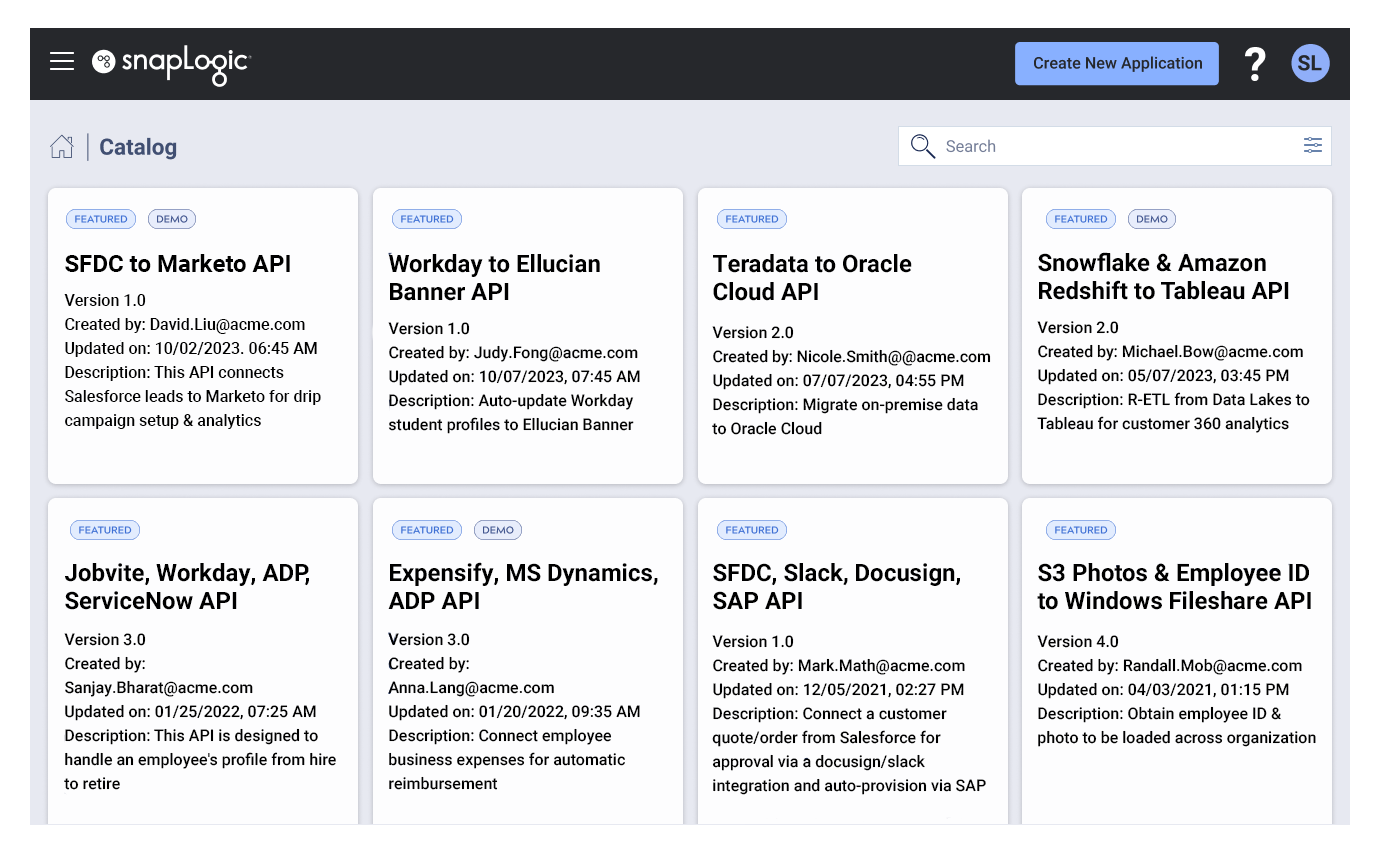
Task: Click description about migrating on-premise data
Action: [x=845, y=416]
